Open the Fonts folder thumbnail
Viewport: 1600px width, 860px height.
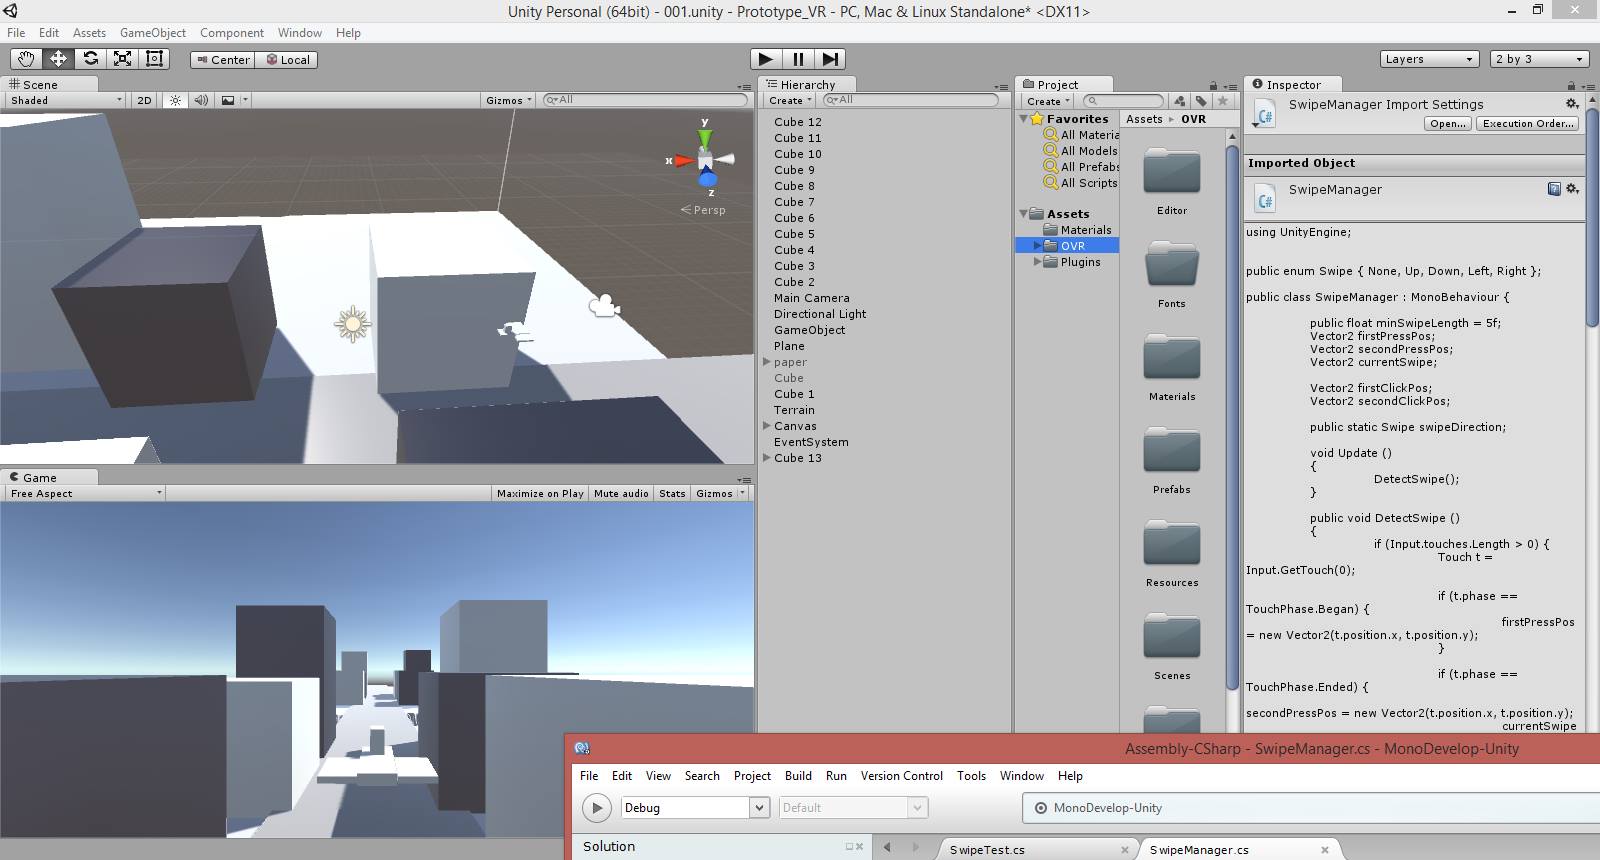tap(1172, 265)
